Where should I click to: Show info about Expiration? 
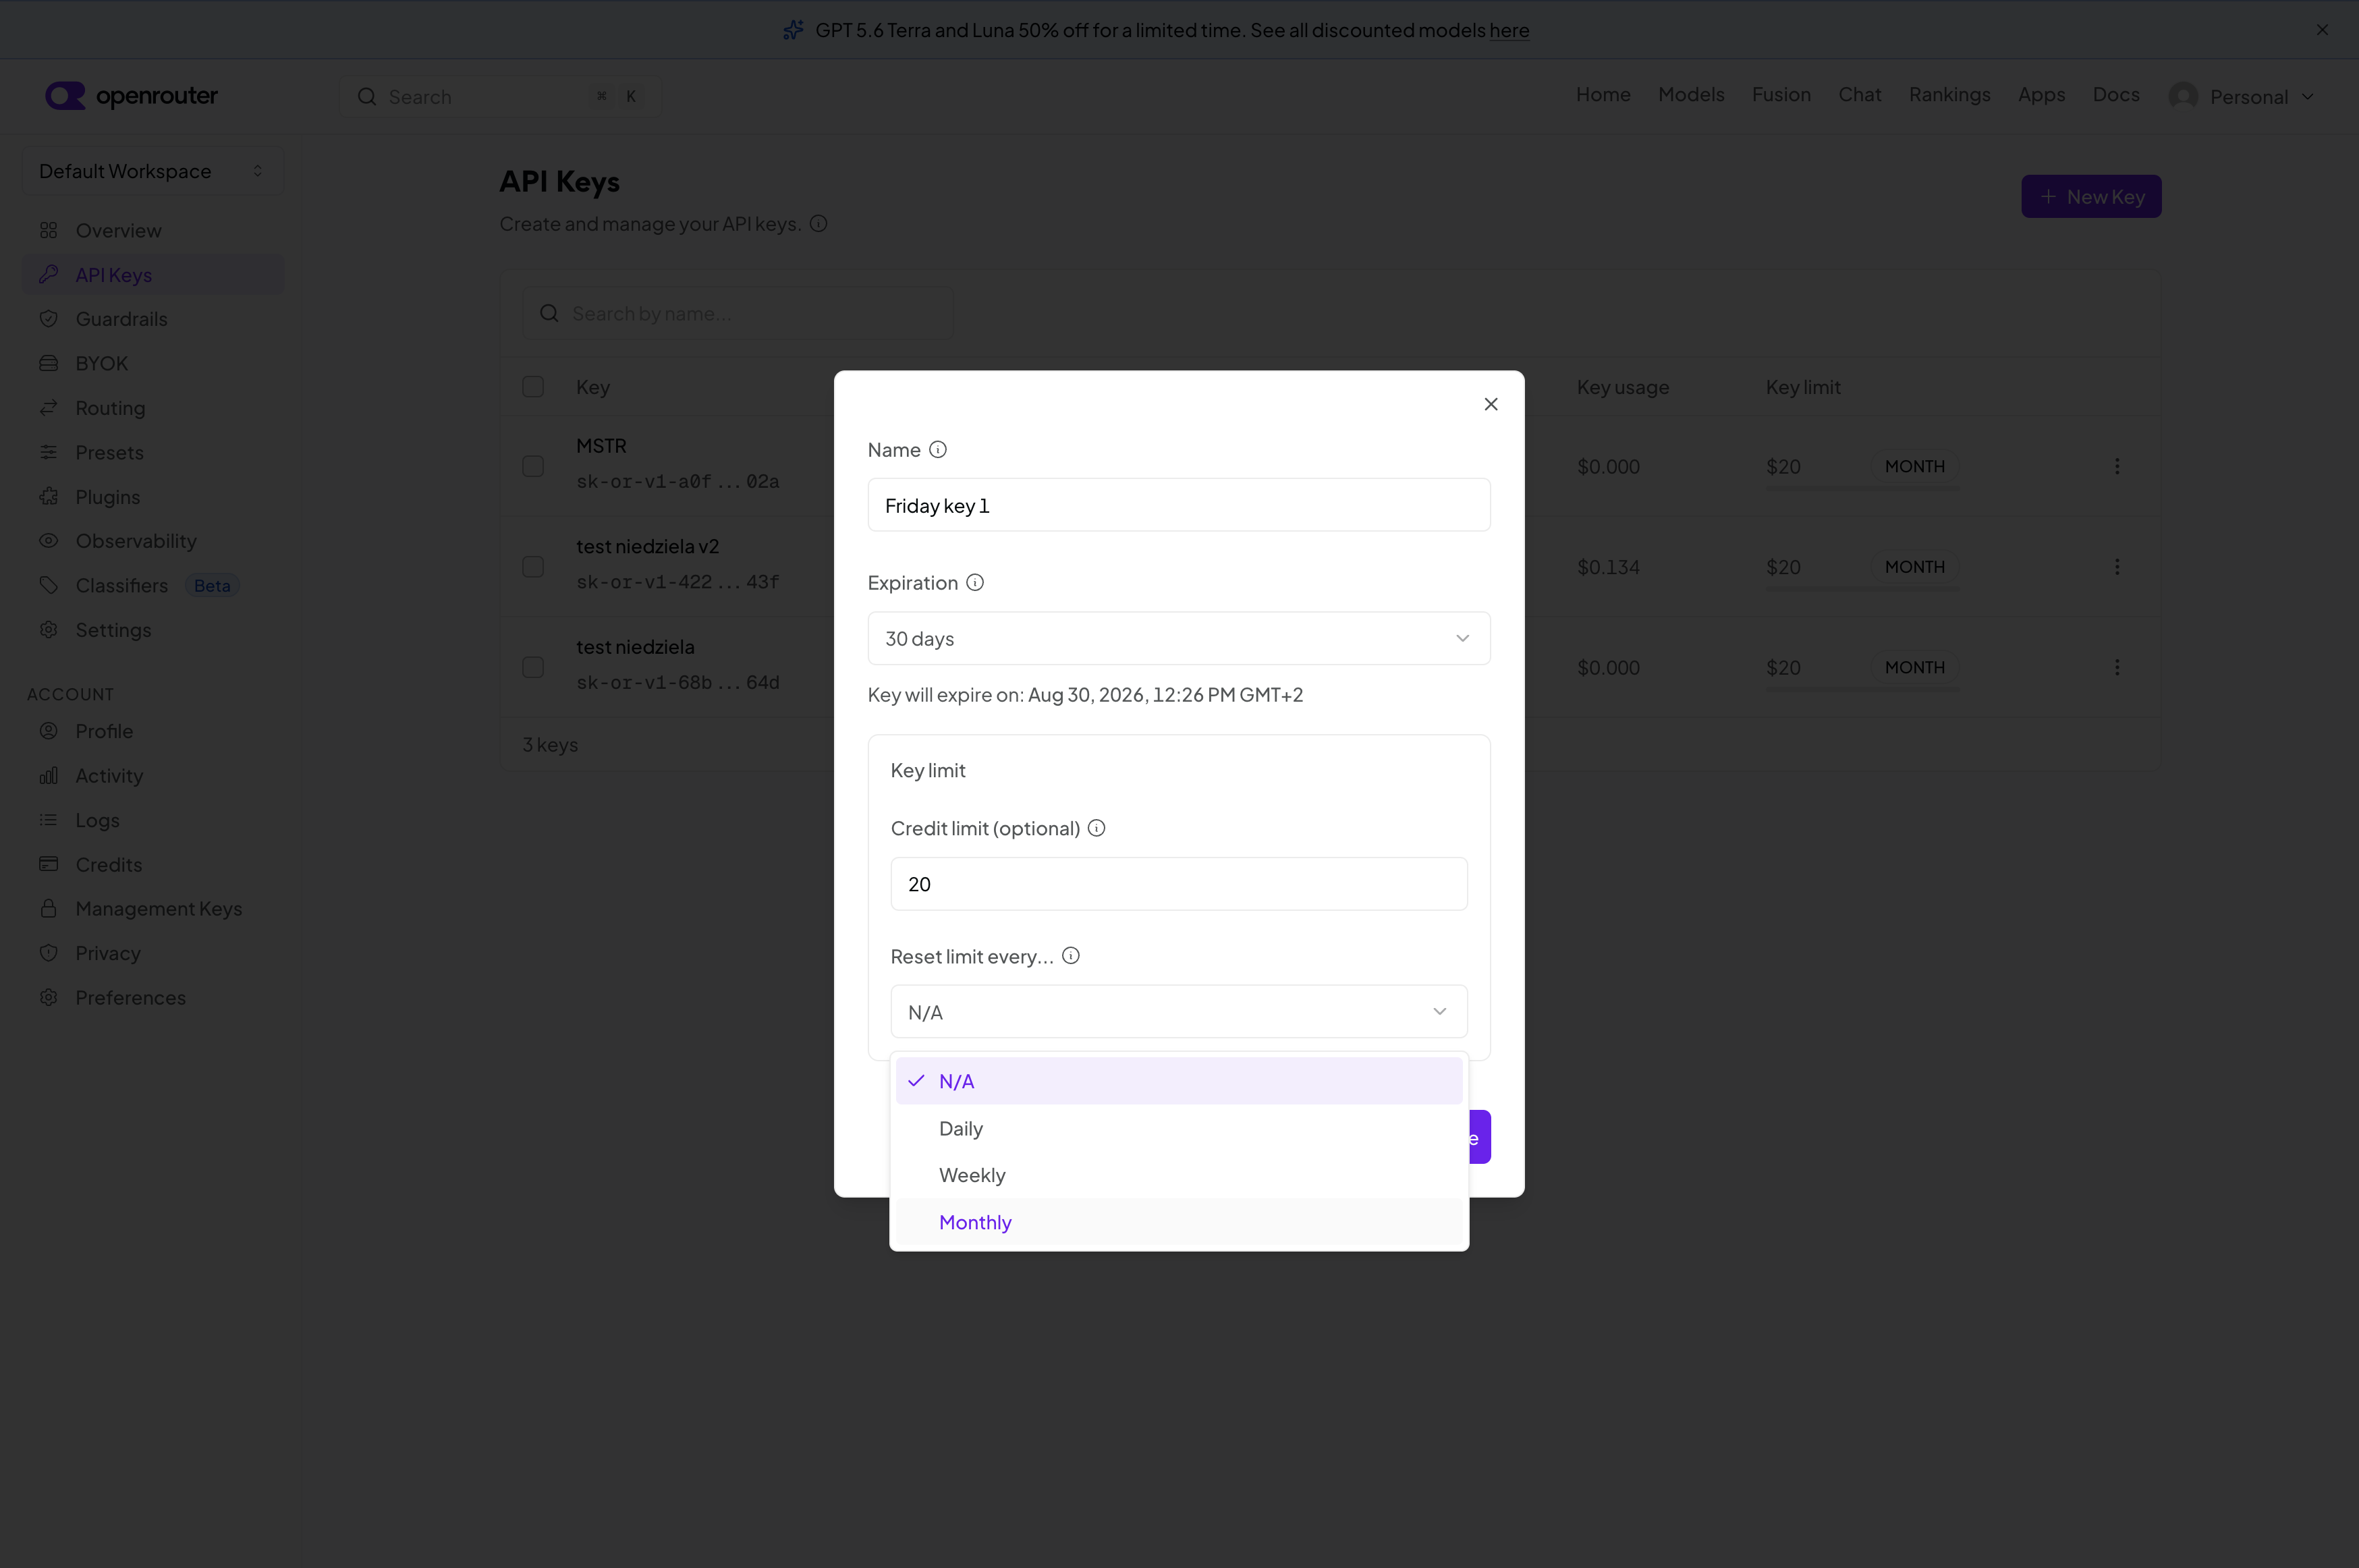(975, 582)
